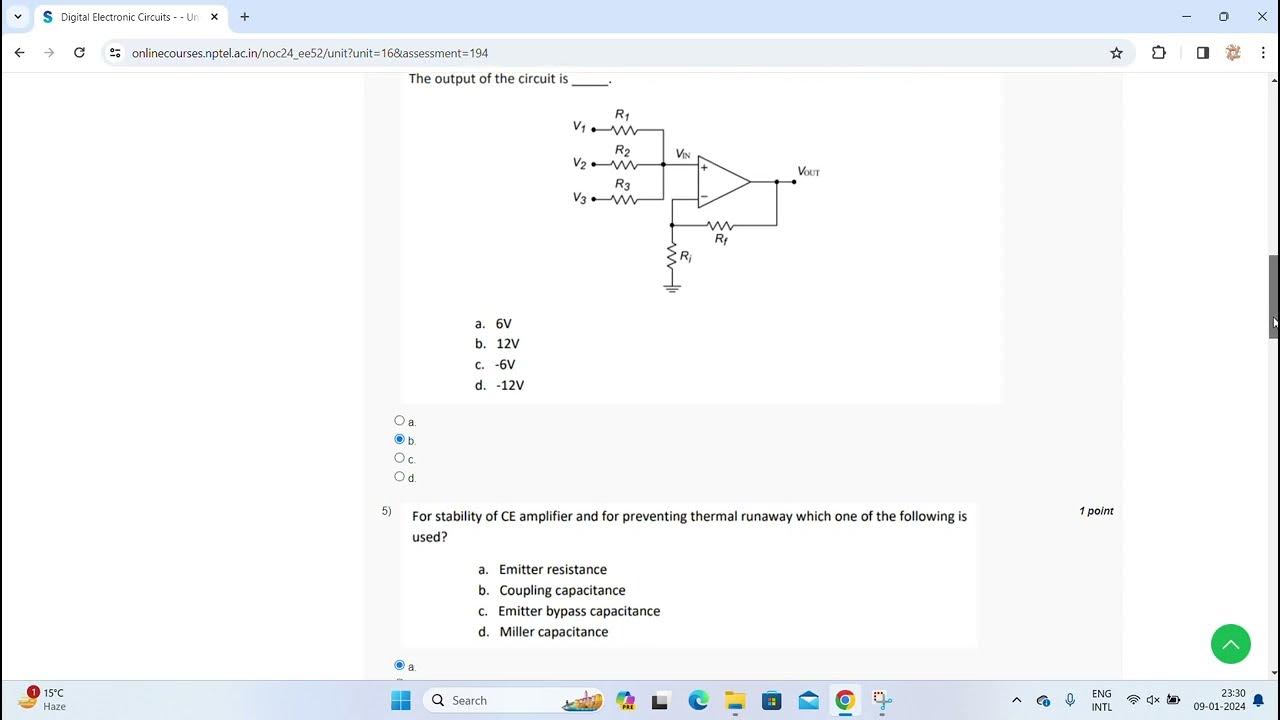Toggle the browser side panel
The width and height of the screenshot is (1280, 720).
[x=1202, y=53]
